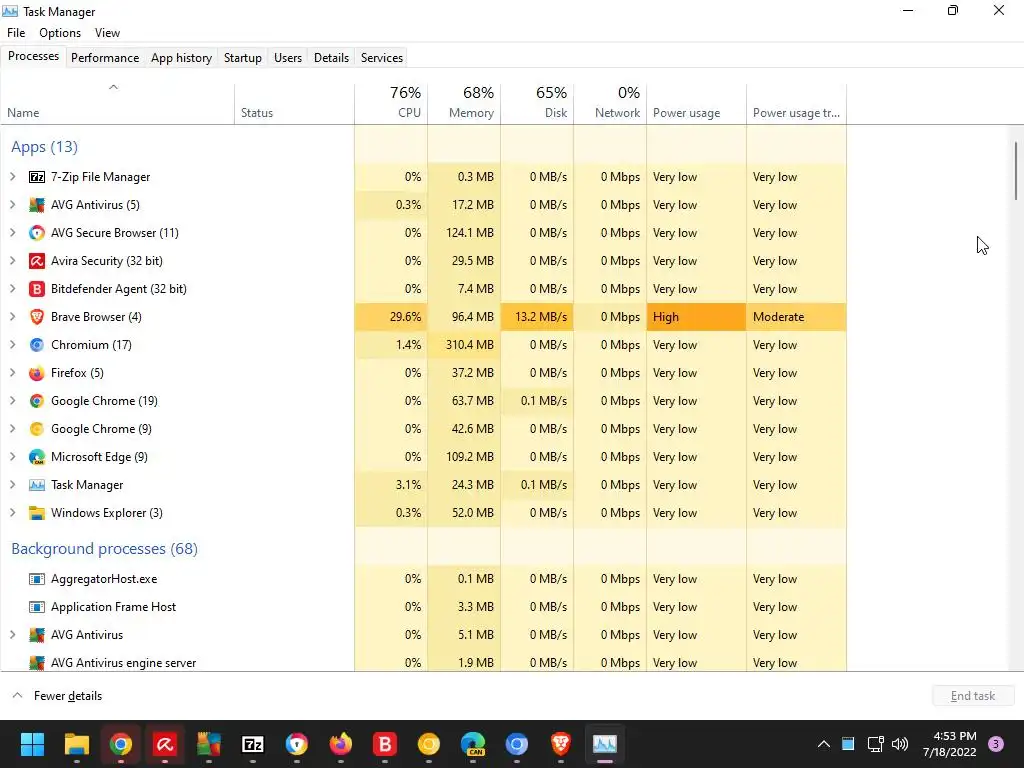This screenshot has width=1024, height=768.
Task: Open File Explorer from the taskbar
Action: pyautogui.click(x=76, y=744)
